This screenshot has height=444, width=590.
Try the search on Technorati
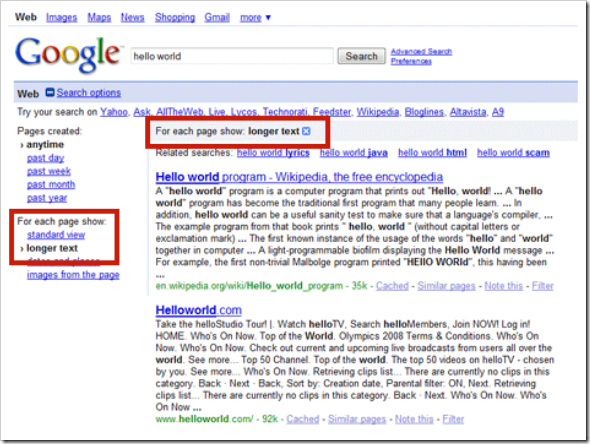[x=285, y=112]
